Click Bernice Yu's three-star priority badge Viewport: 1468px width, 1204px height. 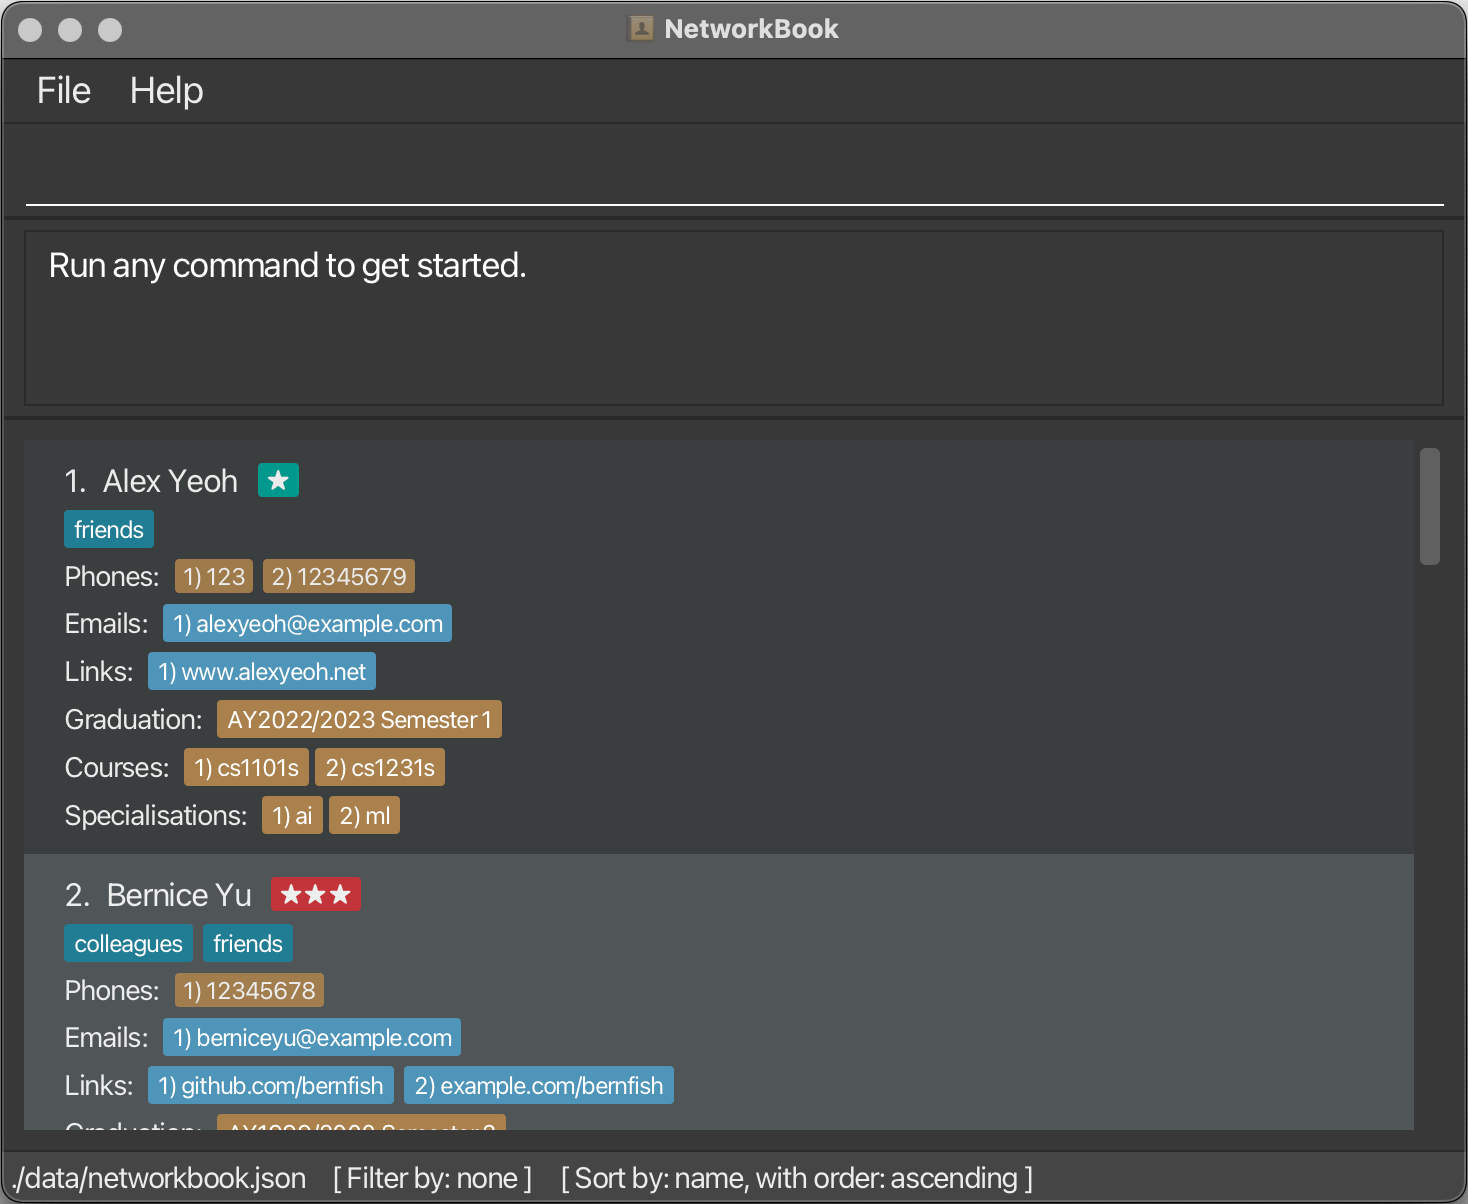pyautogui.click(x=316, y=894)
